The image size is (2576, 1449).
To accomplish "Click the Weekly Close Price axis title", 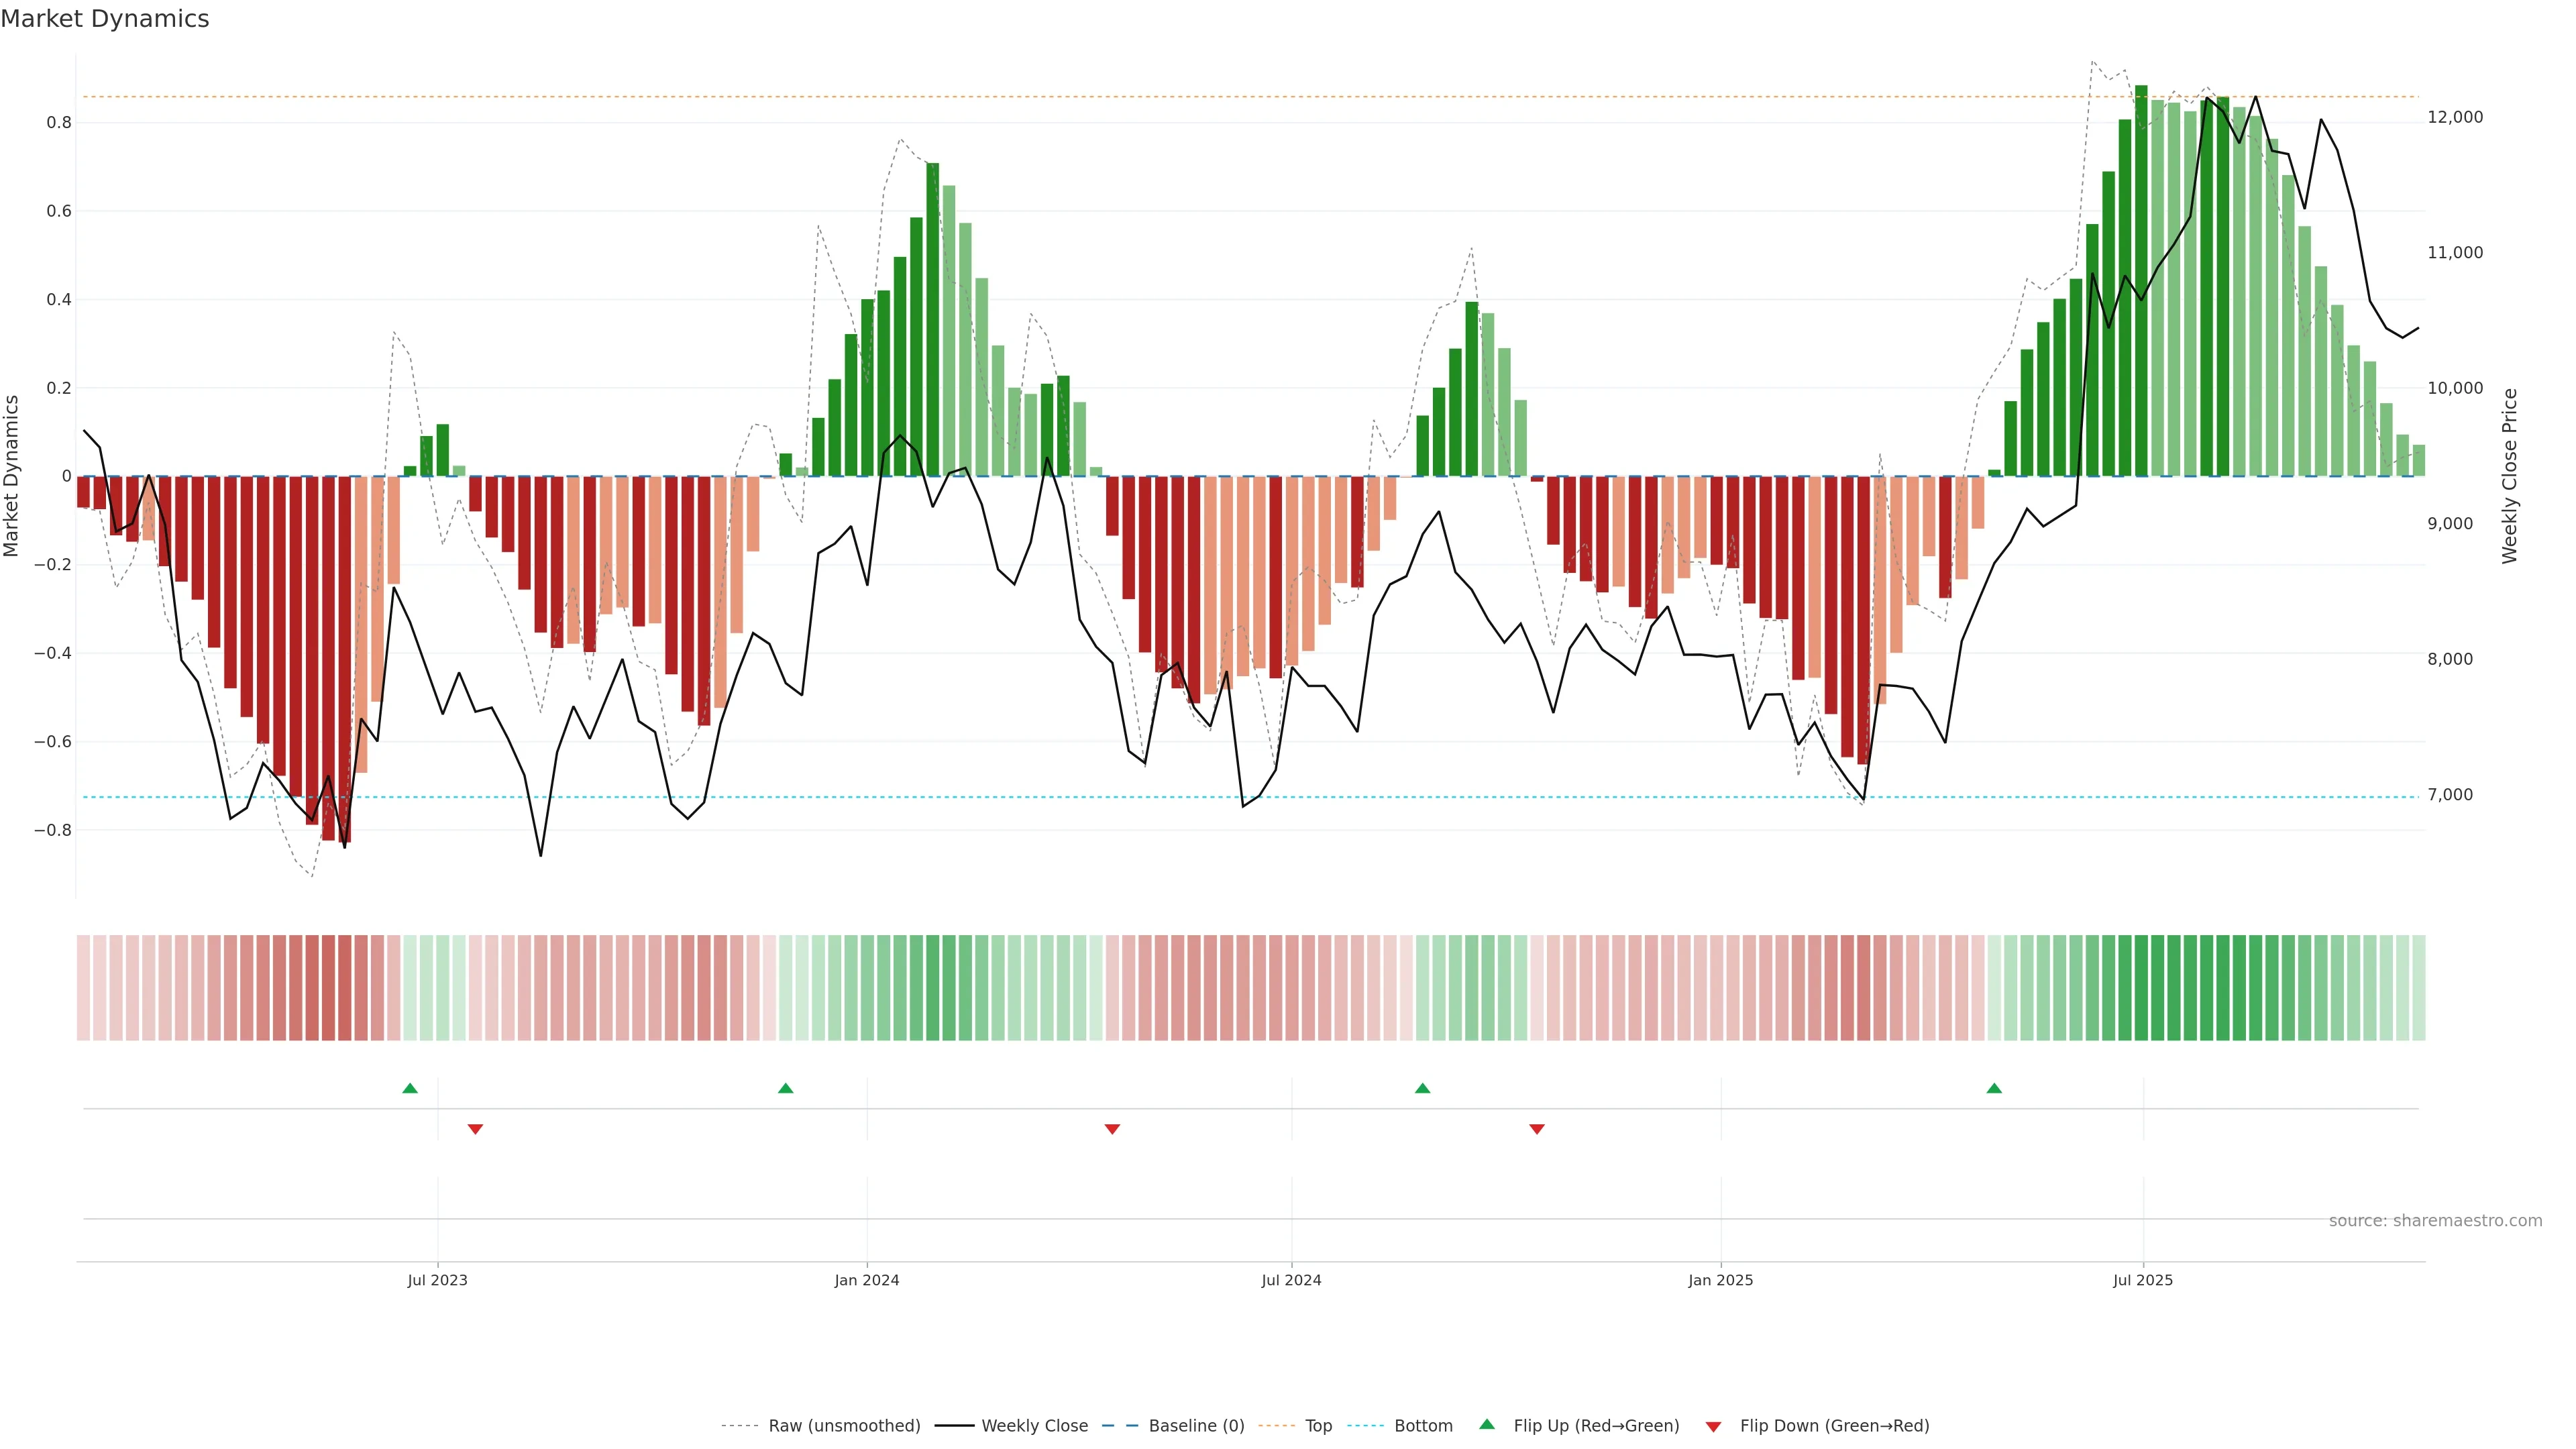I will point(2509,476).
